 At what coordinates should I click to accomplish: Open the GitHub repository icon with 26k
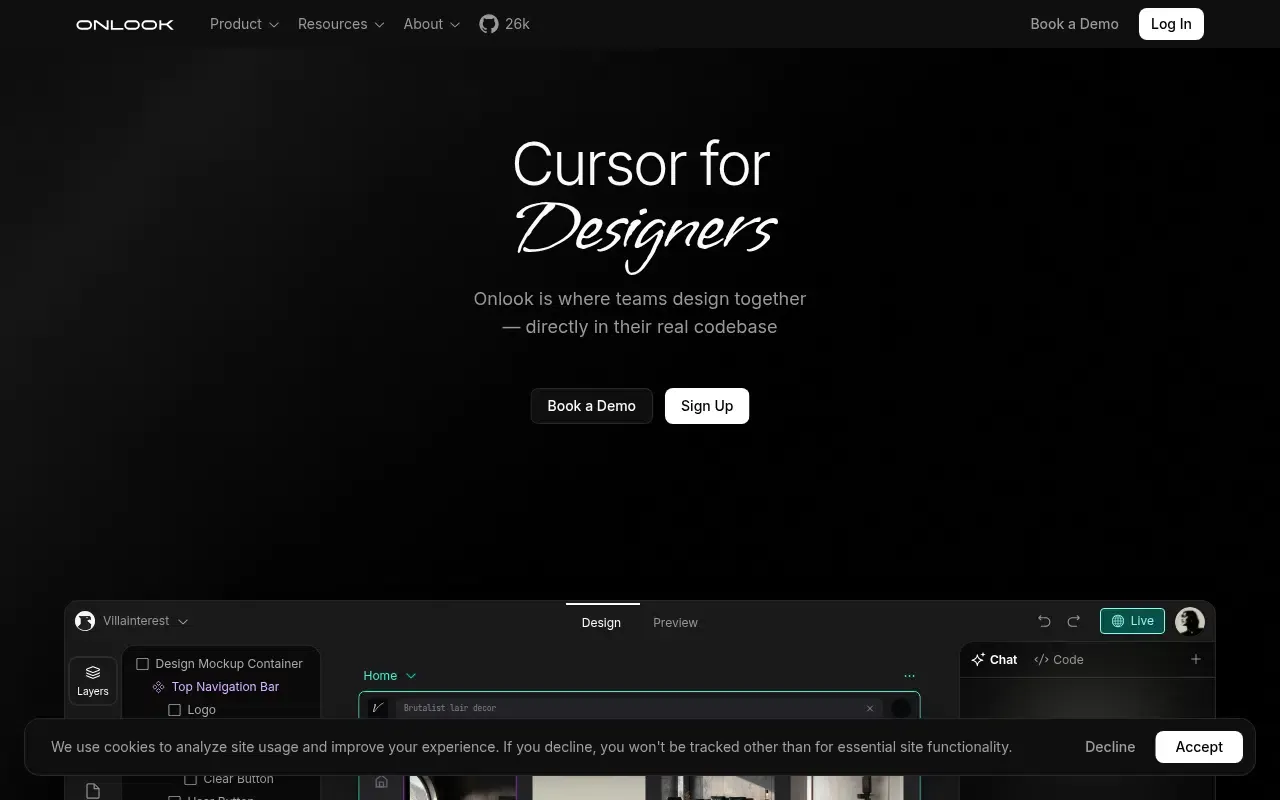(505, 24)
